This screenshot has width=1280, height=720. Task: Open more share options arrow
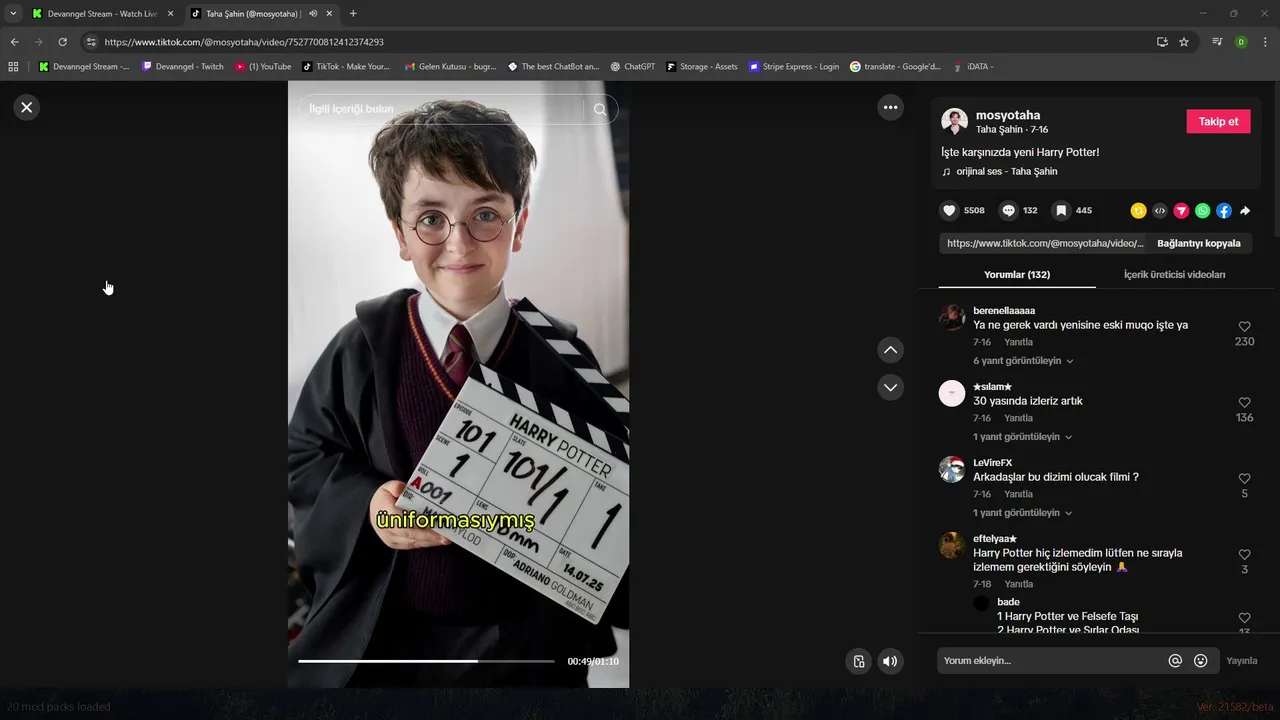1245,211
